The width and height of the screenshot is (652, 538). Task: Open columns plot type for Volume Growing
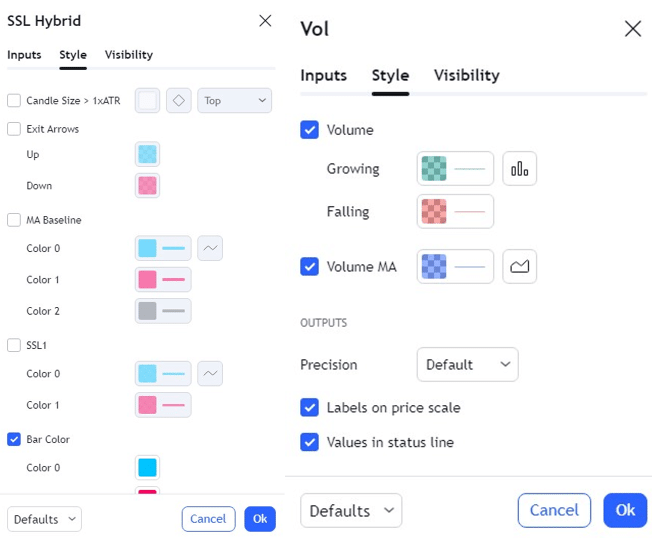pos(519,169)
